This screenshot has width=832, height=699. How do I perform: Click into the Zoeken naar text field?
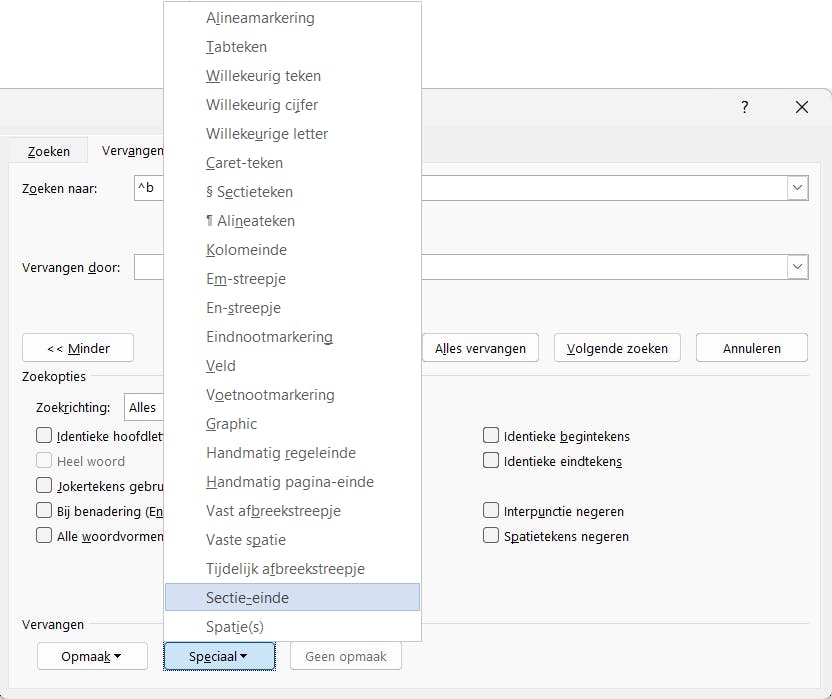[x=600, y=188]
